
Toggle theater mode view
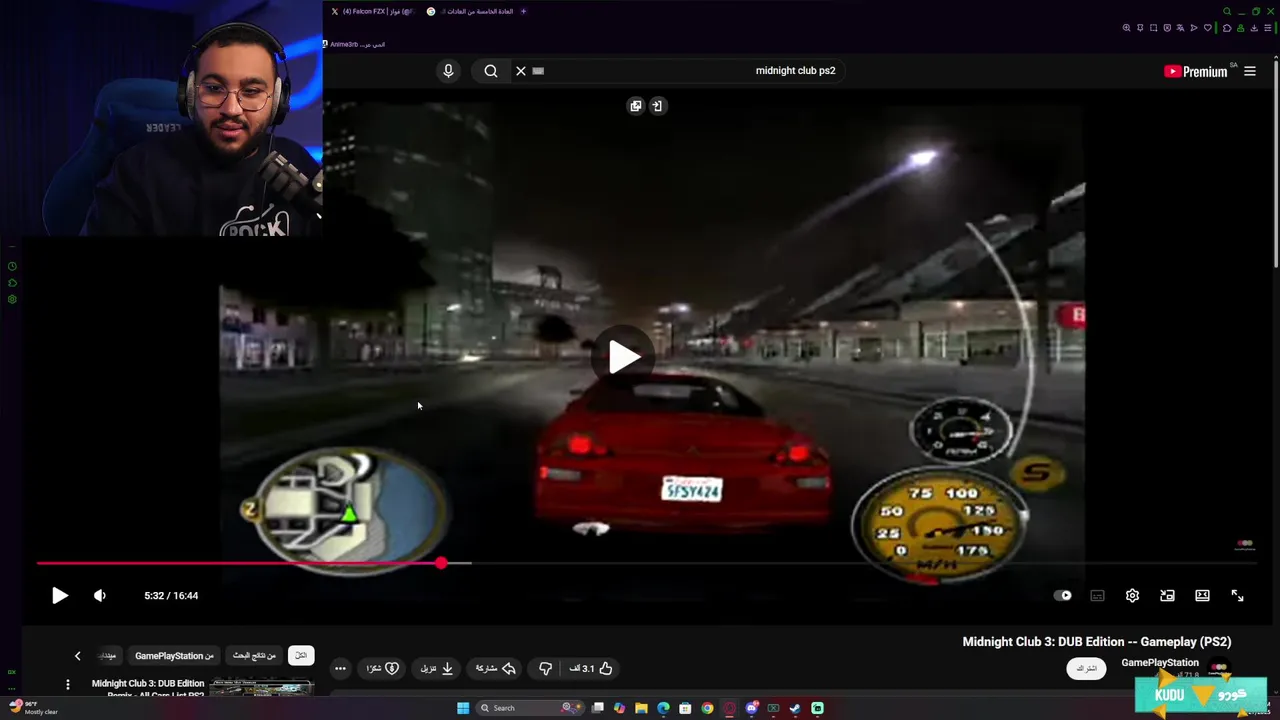click(x=1202, y=595)
